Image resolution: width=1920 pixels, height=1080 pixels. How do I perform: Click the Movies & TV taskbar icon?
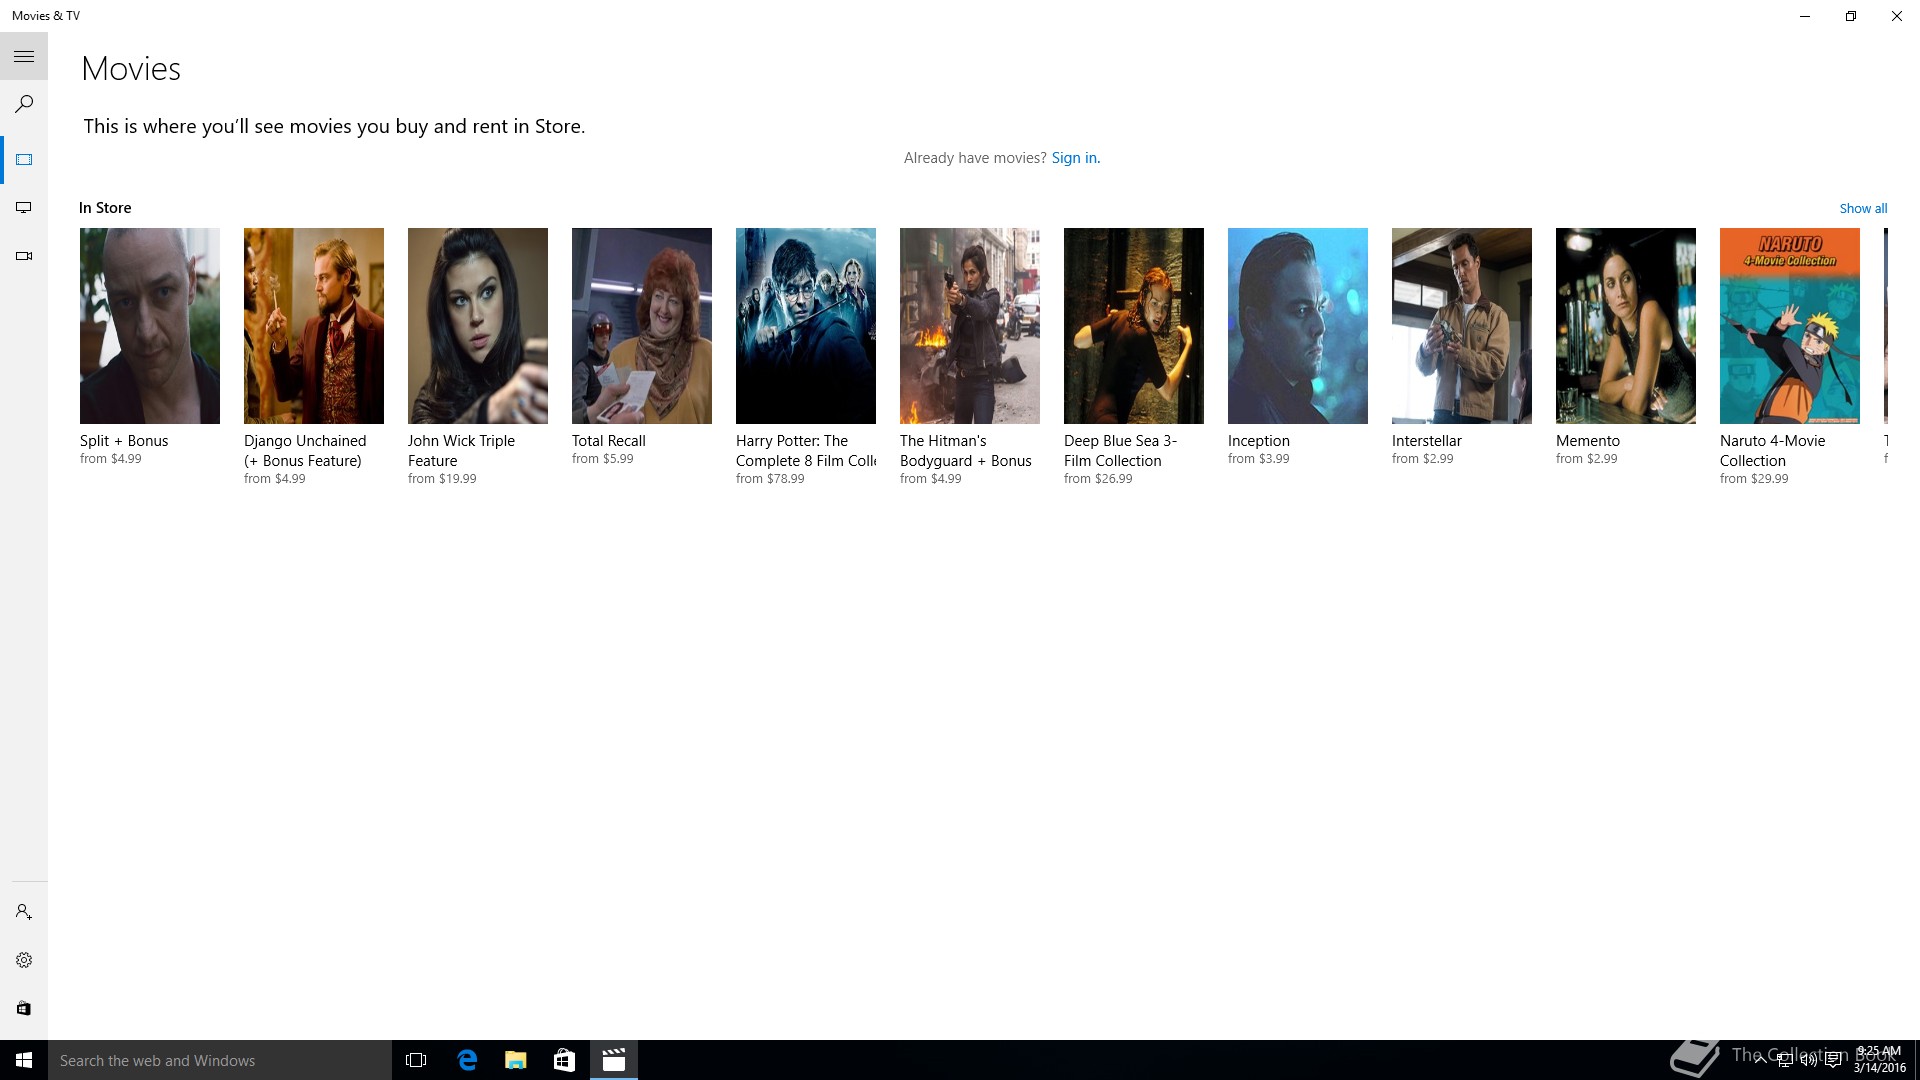(614, 1060)
